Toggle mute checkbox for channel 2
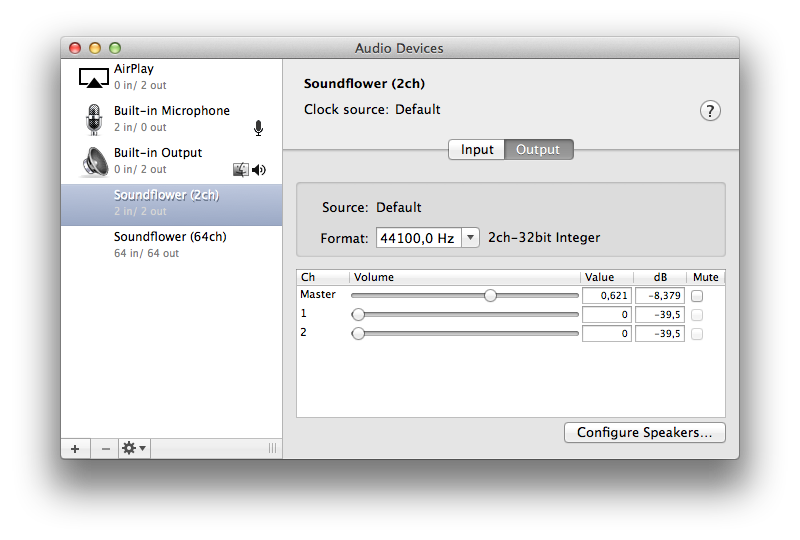 [697, 334]
